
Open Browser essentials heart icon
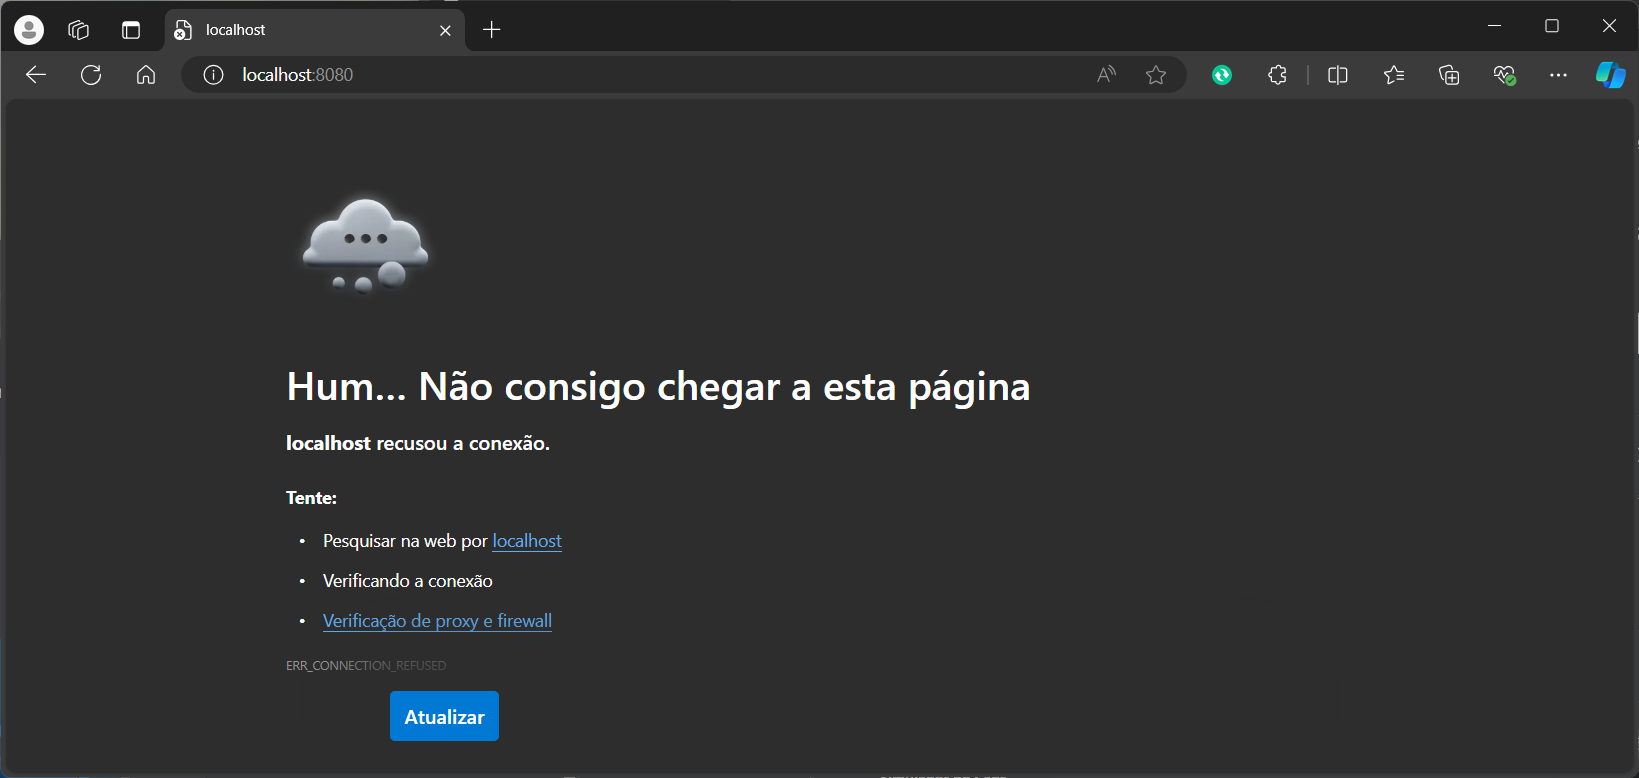click(x=1504, y=75)
